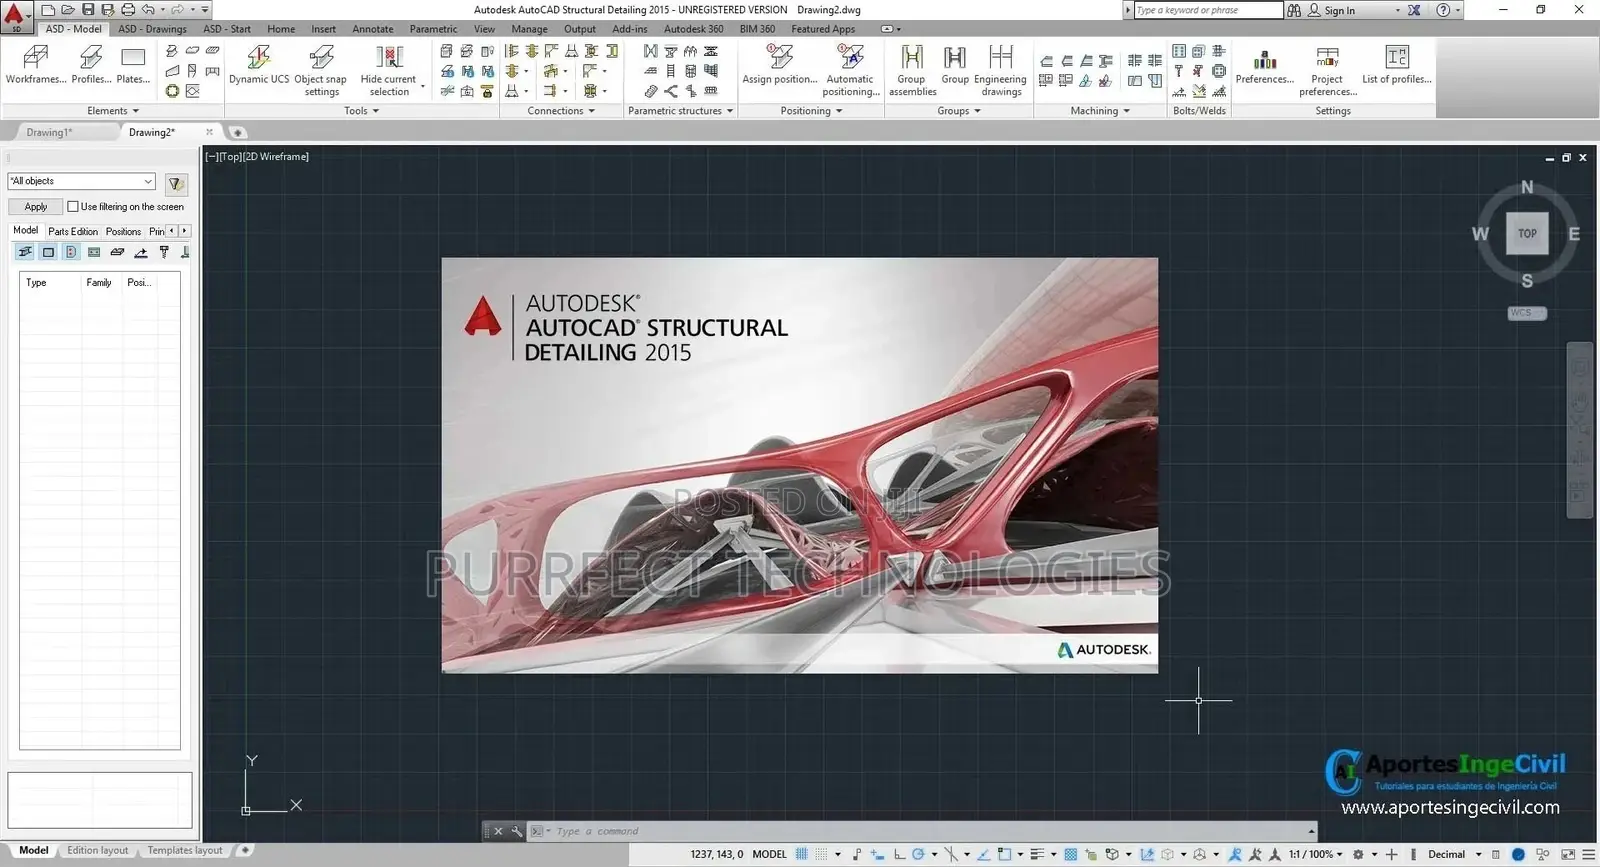Click the Open folder icon in quick access toolbar
This screenshot has width=1600, height=867.
tap(68, 10)
